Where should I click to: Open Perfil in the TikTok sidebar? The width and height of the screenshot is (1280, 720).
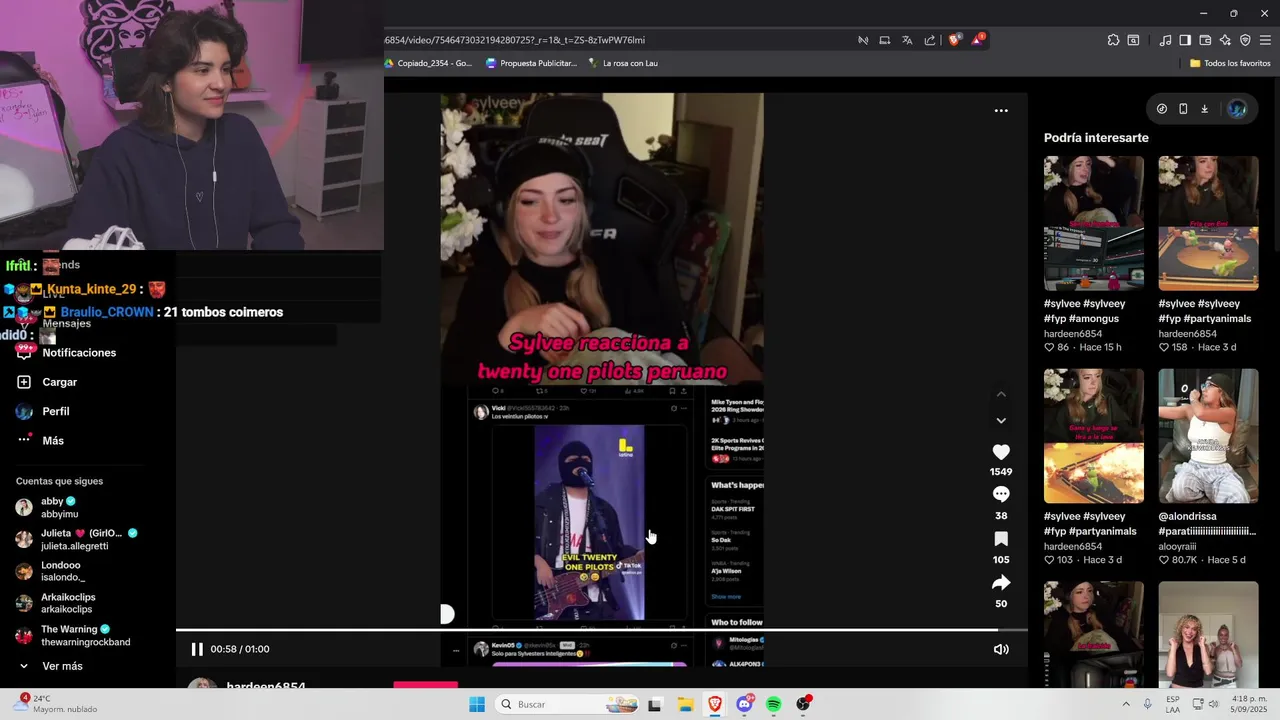point(43,411)
